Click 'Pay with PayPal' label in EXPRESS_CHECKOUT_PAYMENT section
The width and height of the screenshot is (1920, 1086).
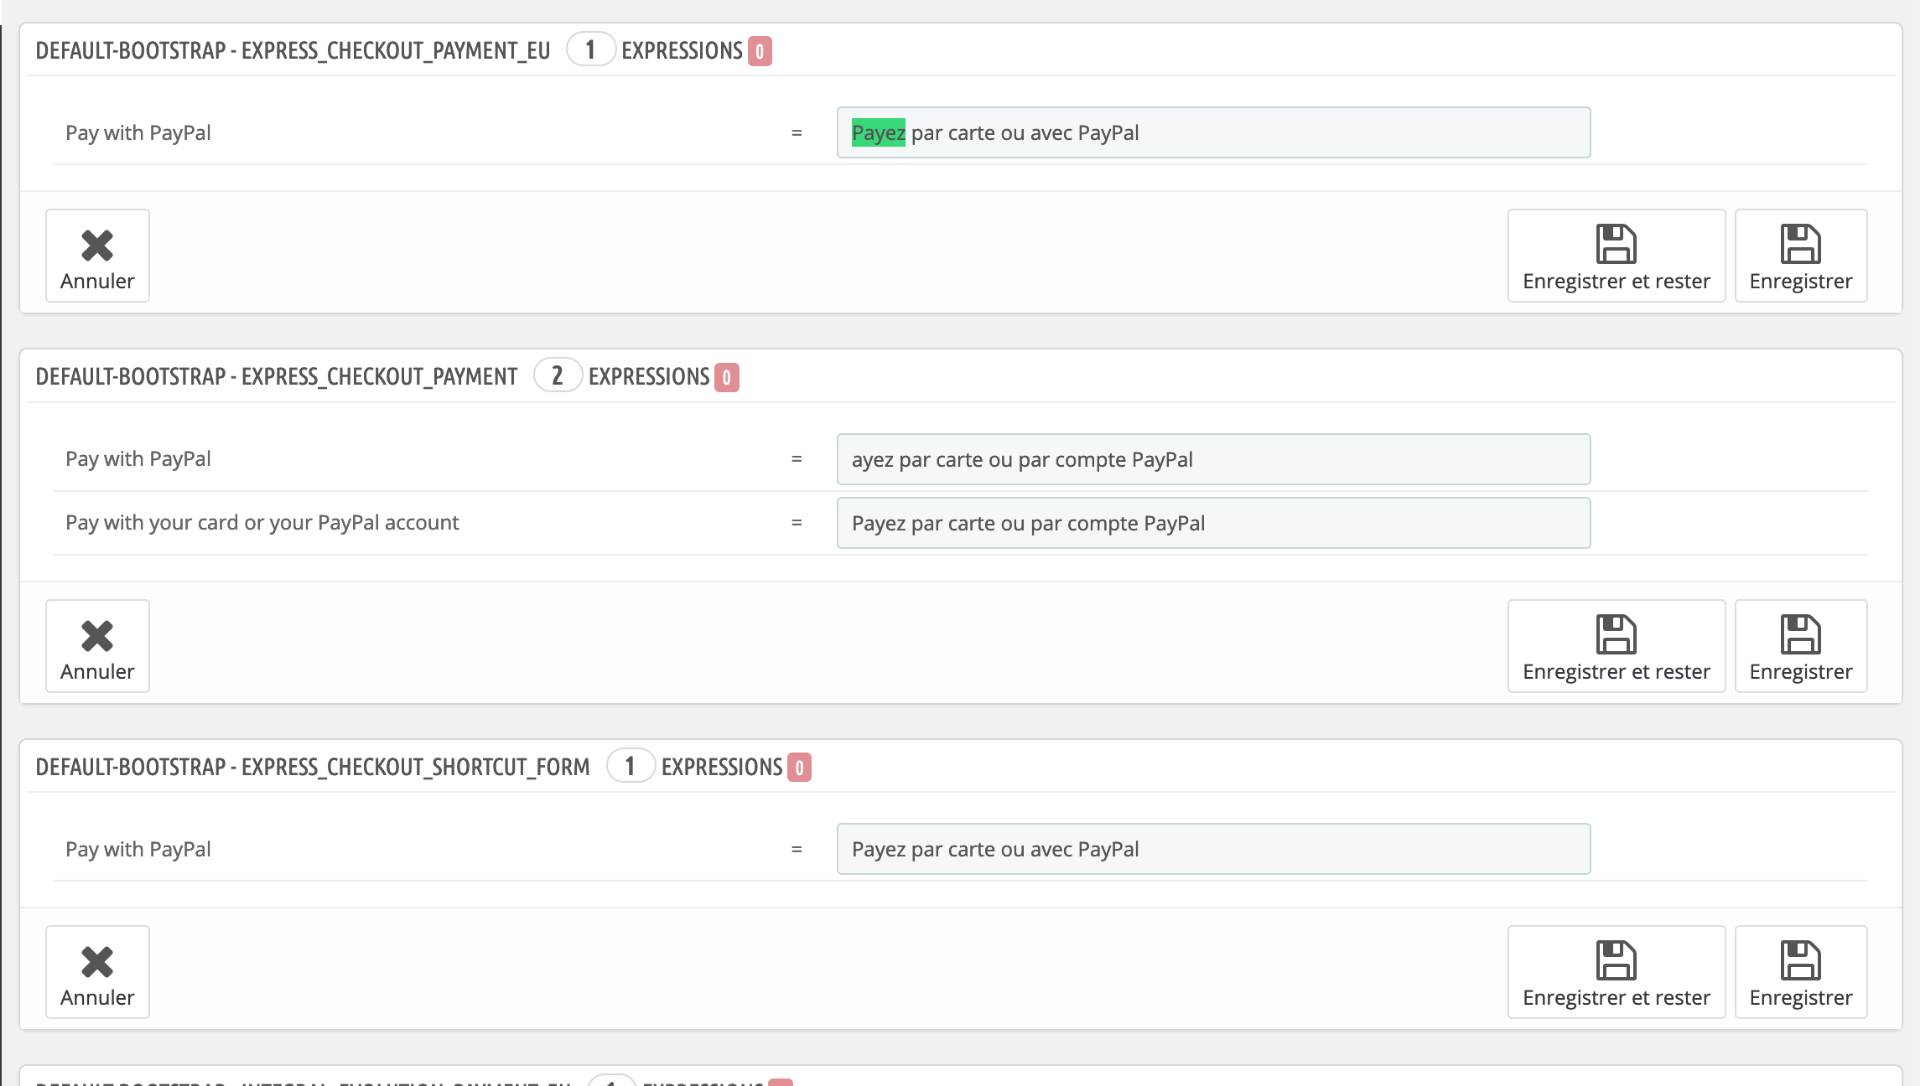[138, 459]
